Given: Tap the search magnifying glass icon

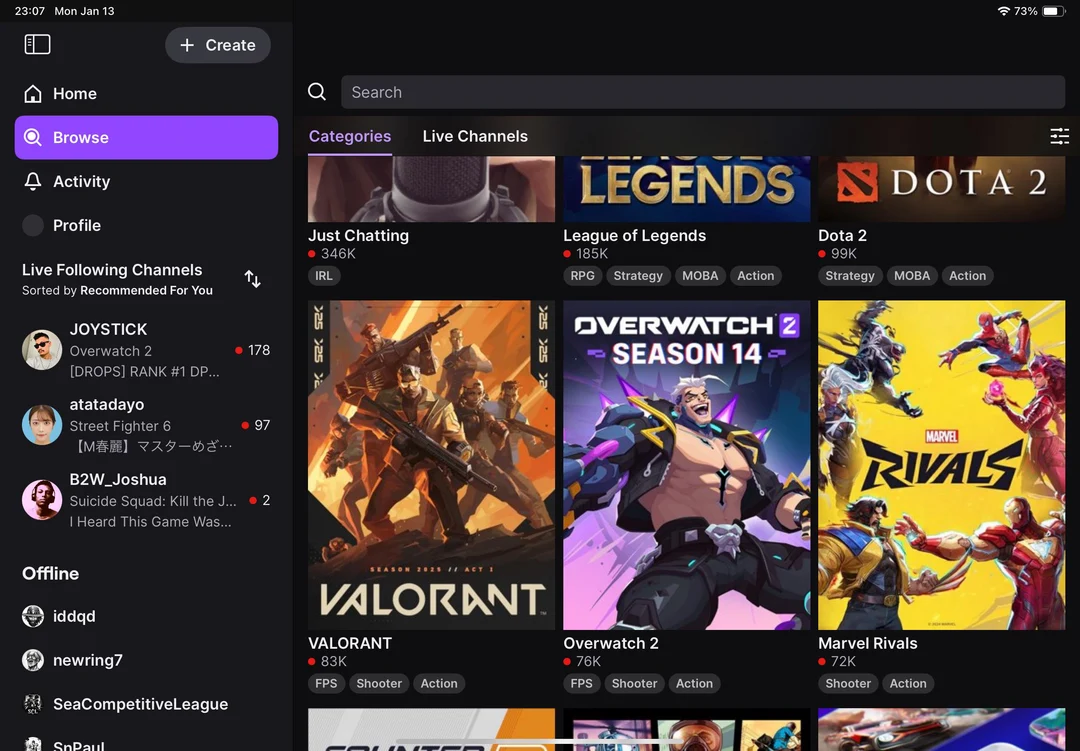Looking at the screenshot, I should [316, 91].
